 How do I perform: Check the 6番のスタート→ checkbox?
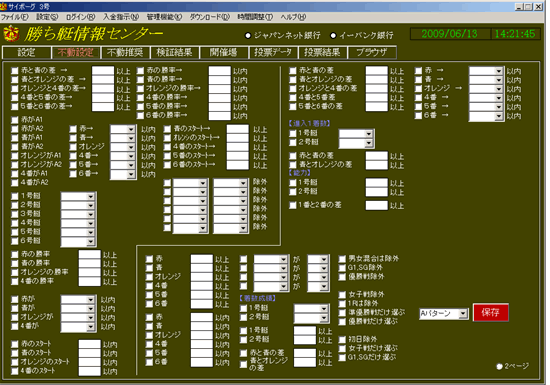(167, 165)
